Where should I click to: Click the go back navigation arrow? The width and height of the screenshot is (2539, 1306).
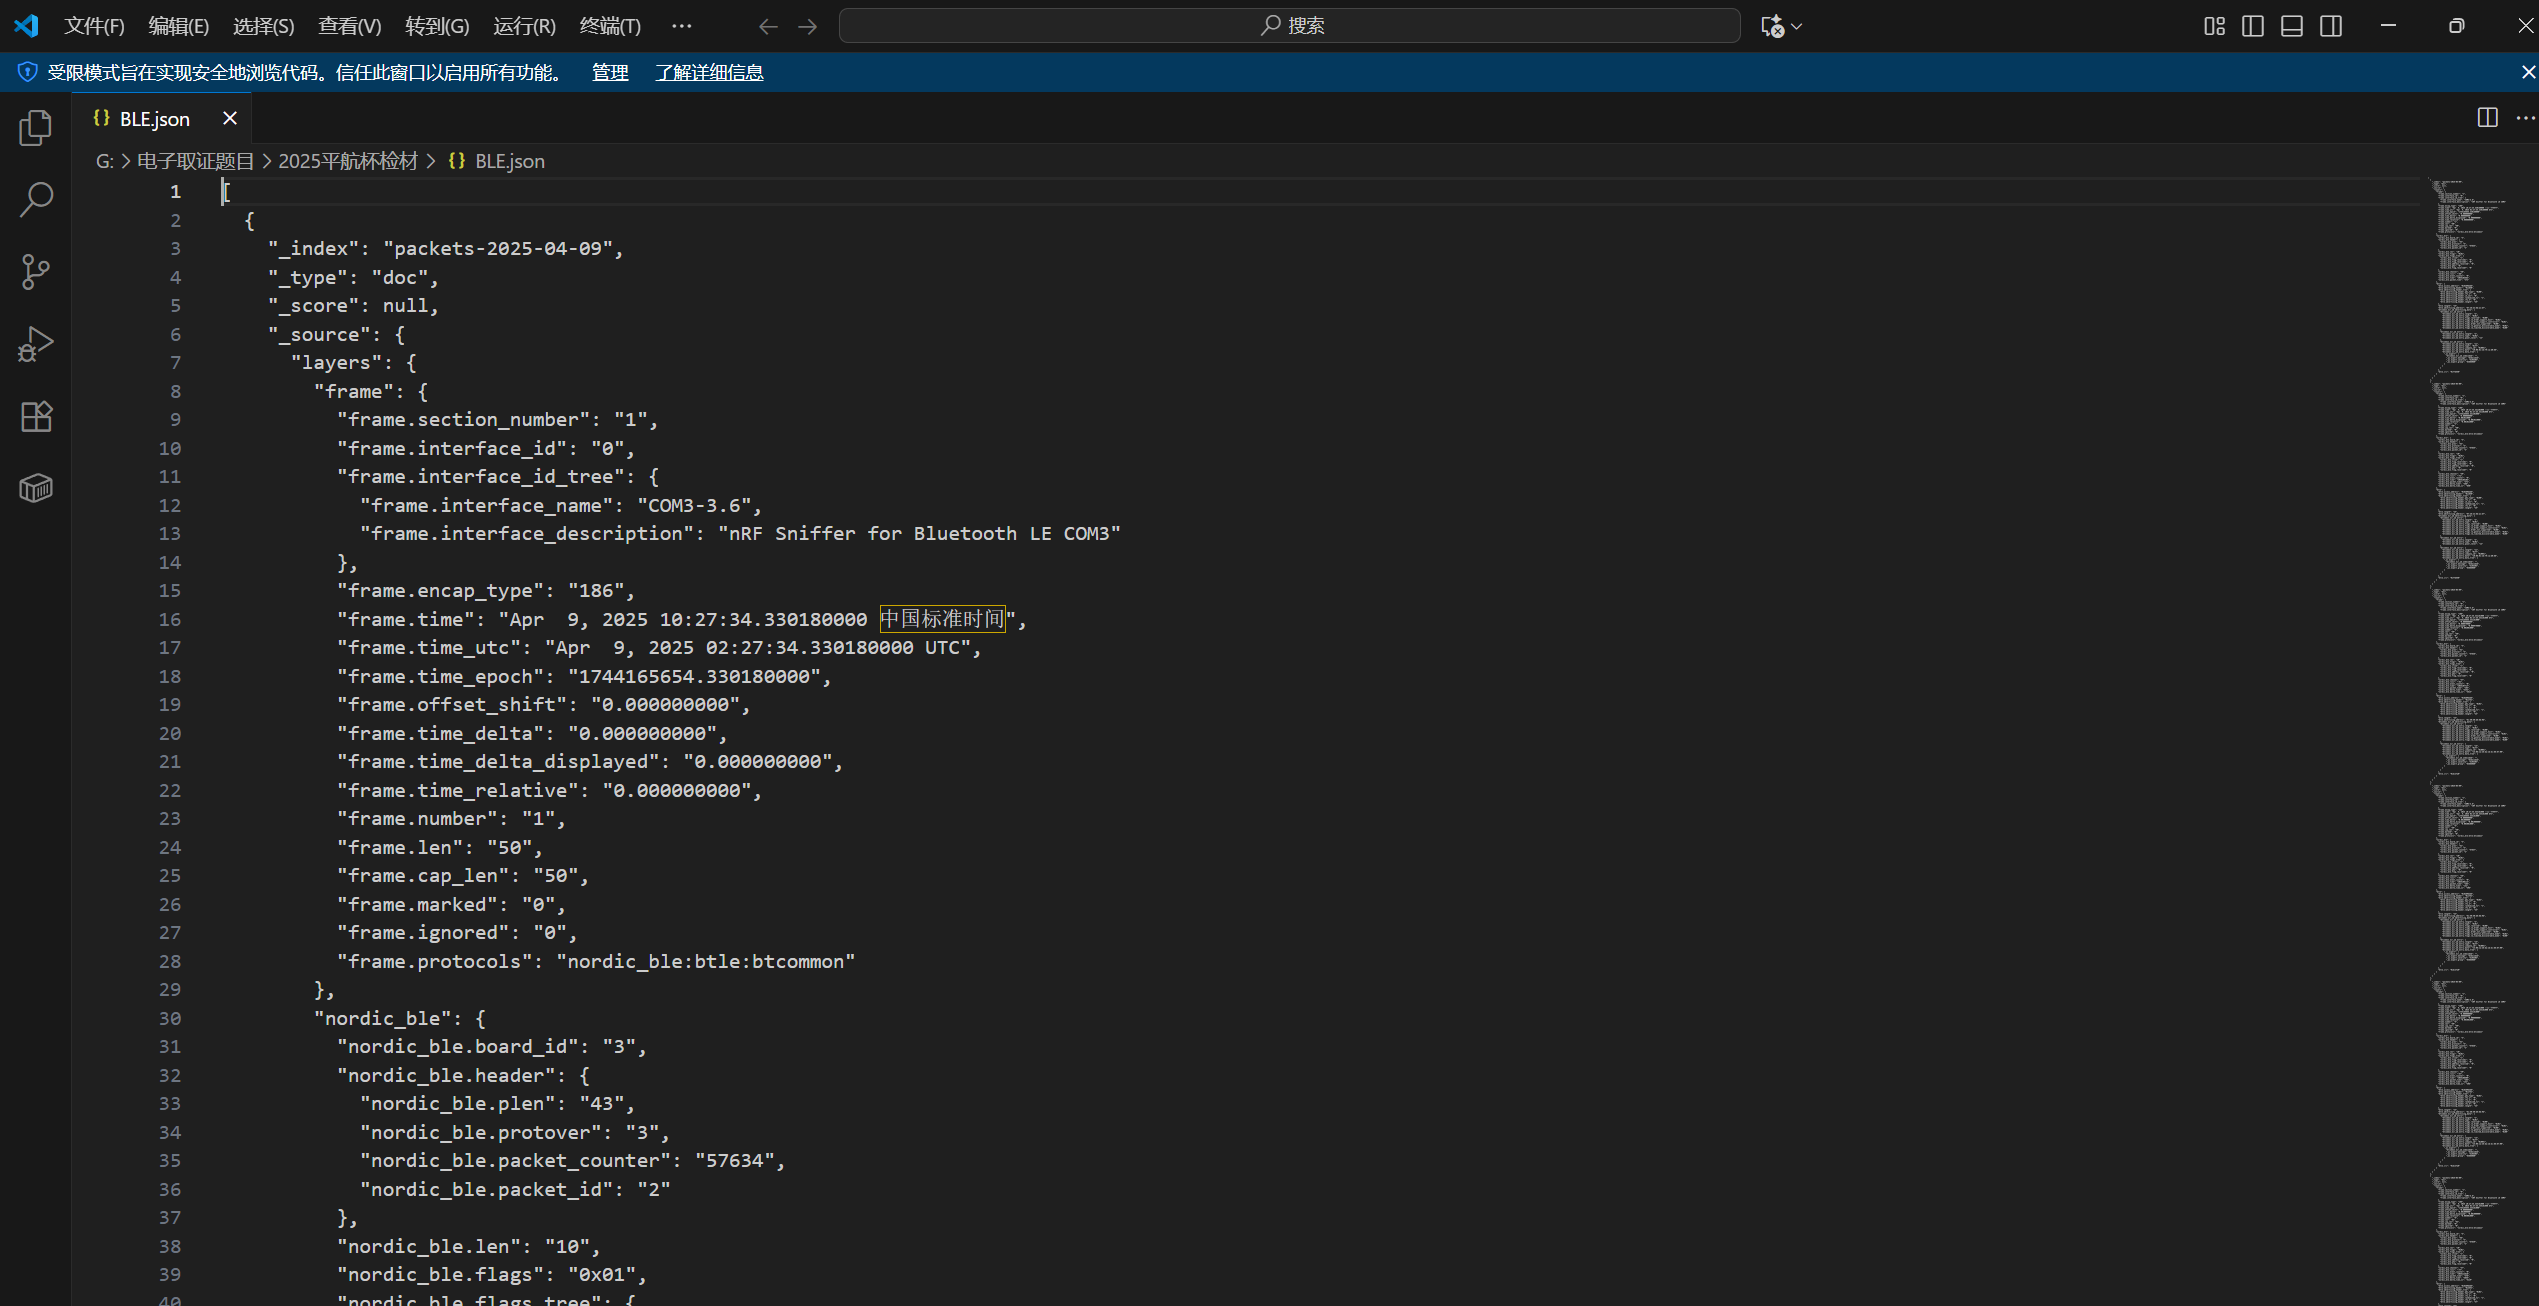pos(768,26)
